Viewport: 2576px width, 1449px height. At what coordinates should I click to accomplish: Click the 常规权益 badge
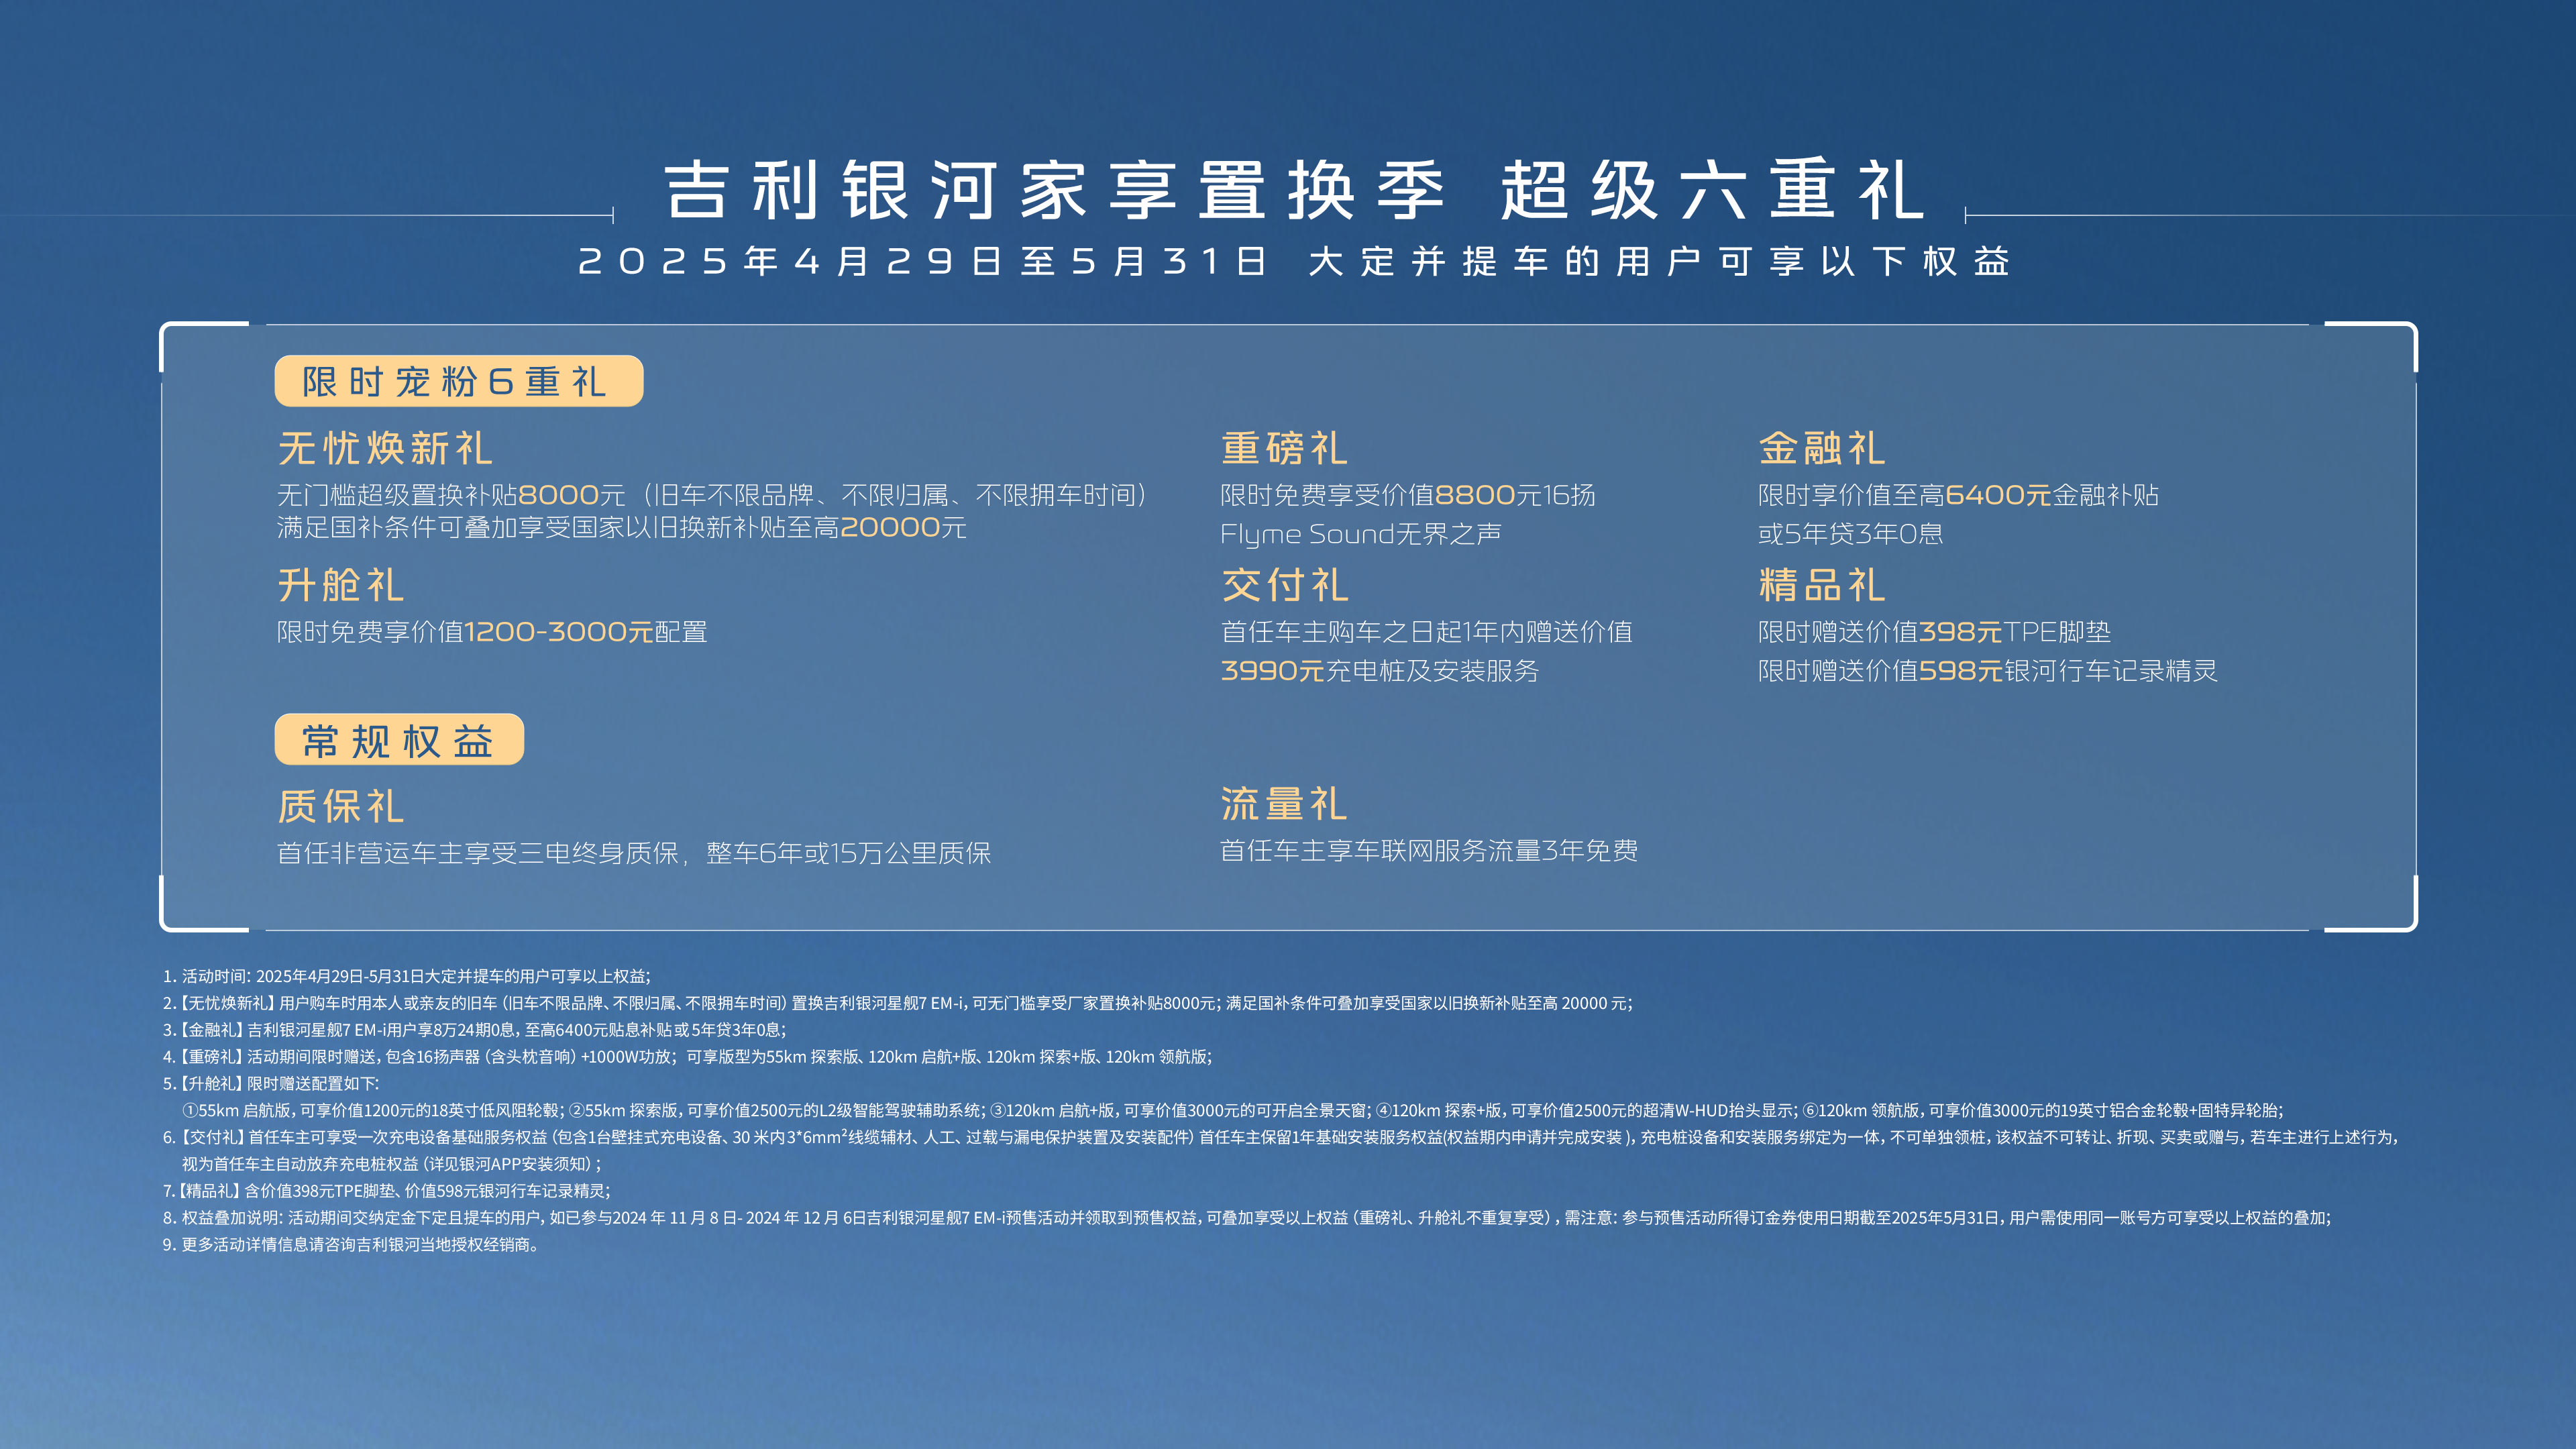tap(399, 740)
